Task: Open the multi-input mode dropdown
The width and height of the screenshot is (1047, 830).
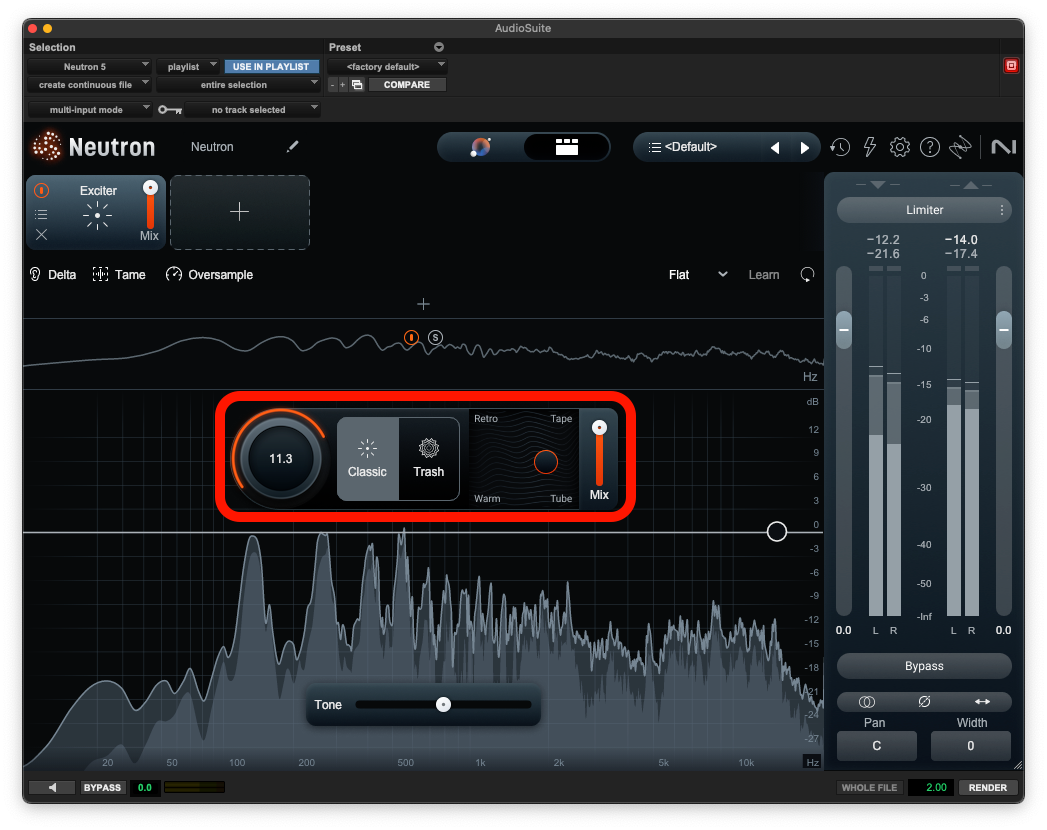Action: pos(89,110)
